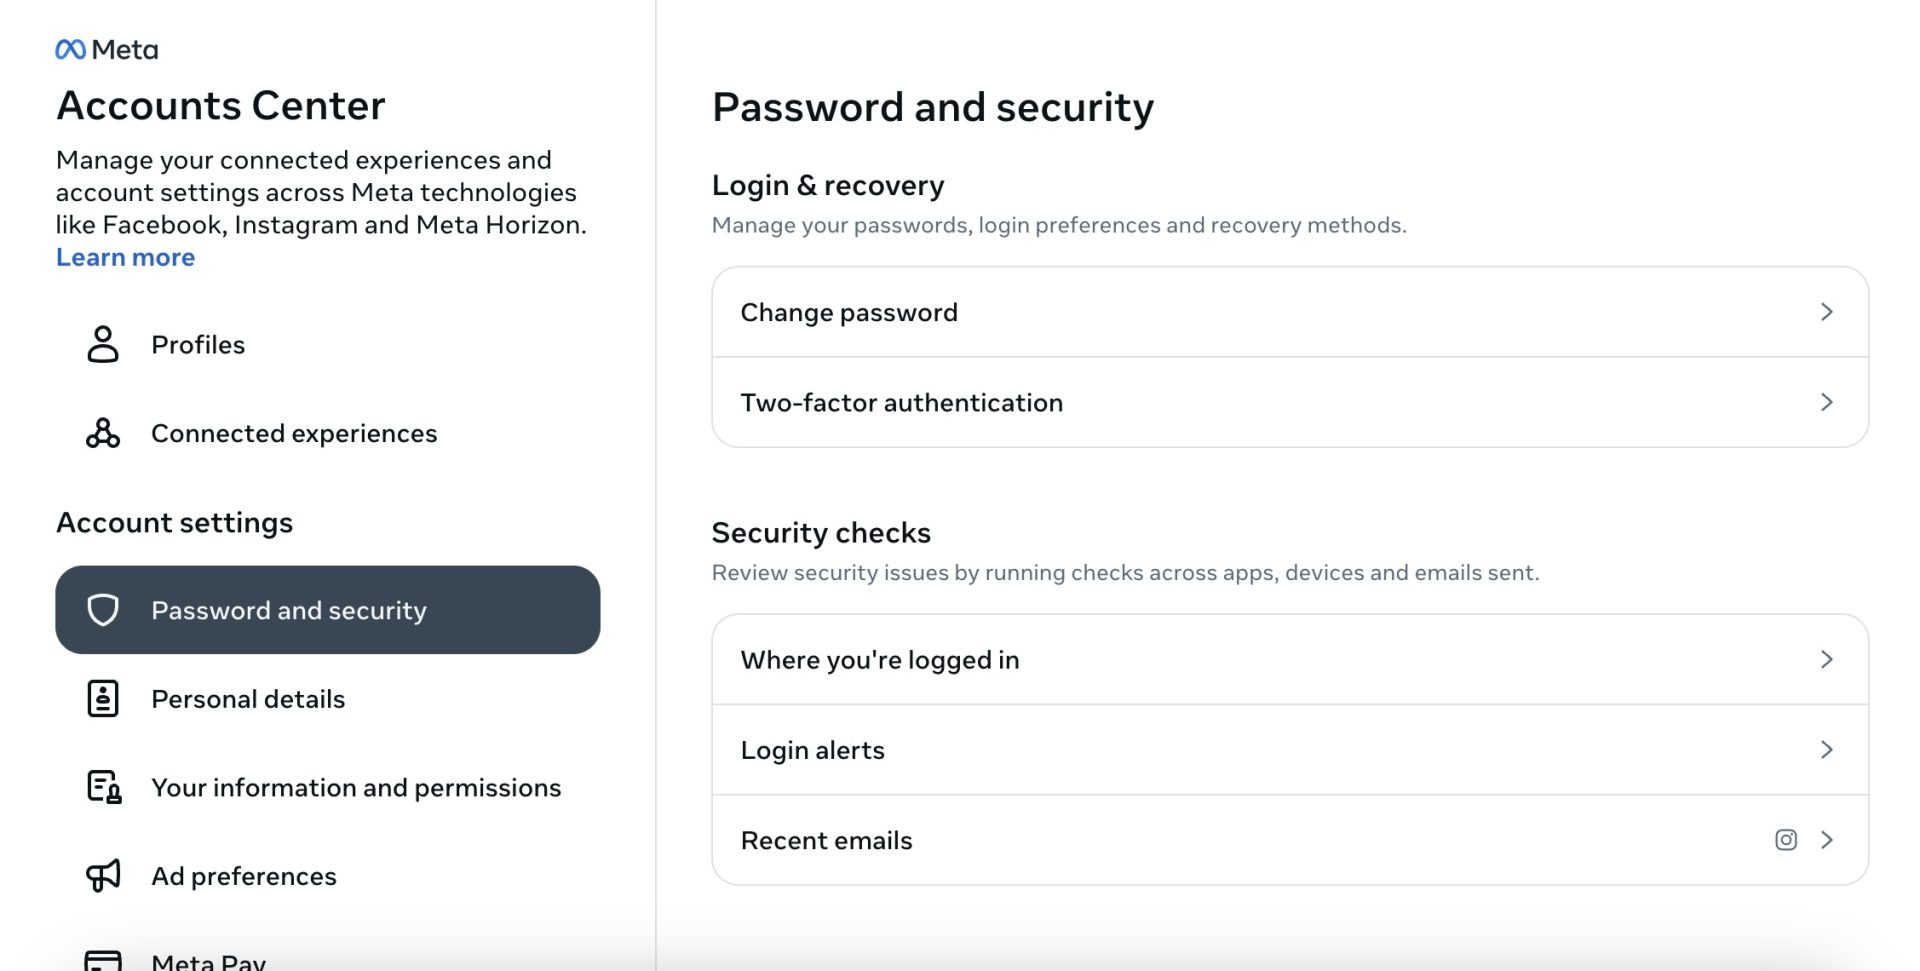The height and width of the screenshot is (971, 1920).
Task: Click the Your information and permissions icon
Action: point(104,787)
